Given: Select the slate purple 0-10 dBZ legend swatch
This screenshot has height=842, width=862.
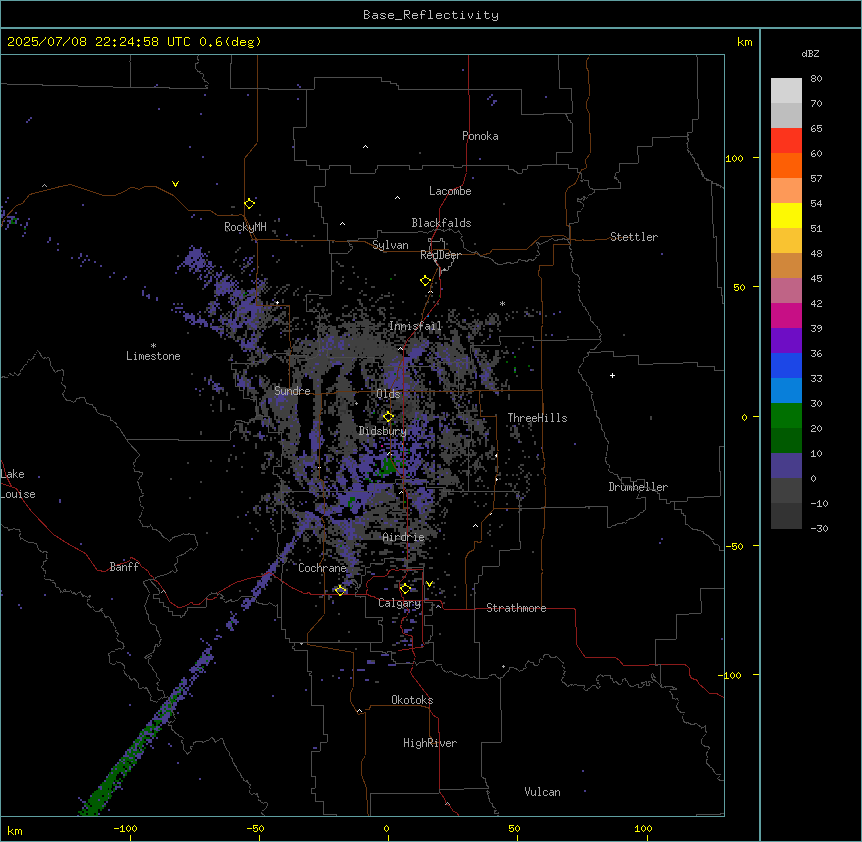Looking at the screenshot, I should (786, 466).
